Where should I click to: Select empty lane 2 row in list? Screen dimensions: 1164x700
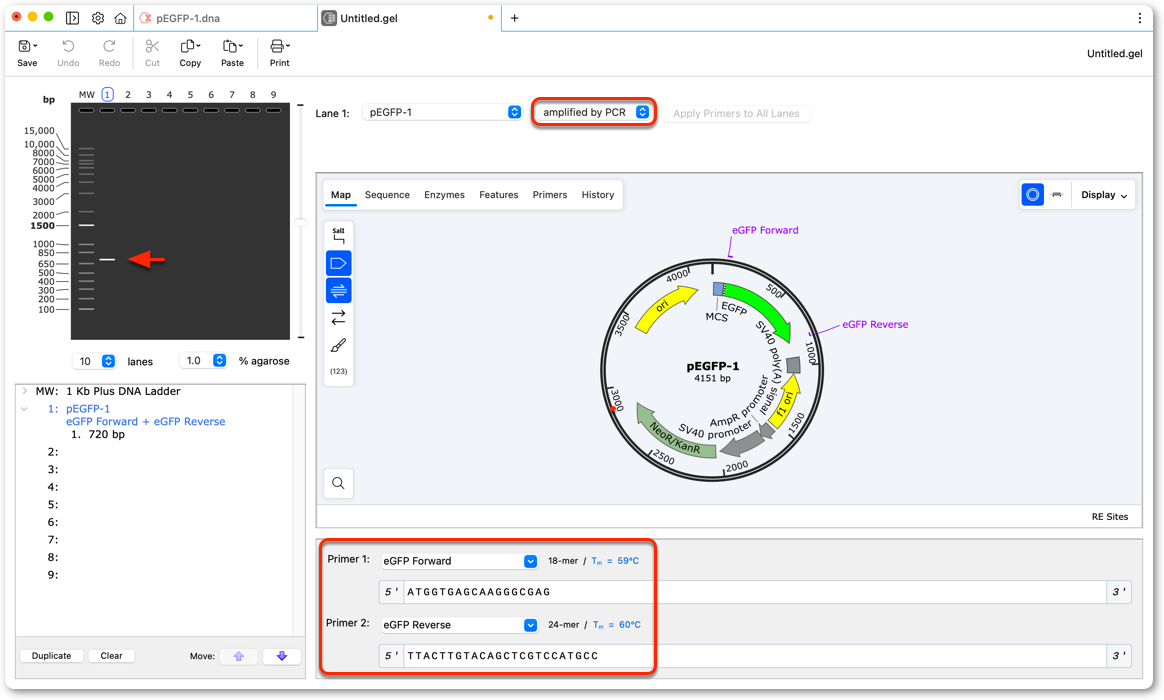(x=160, y=452)
